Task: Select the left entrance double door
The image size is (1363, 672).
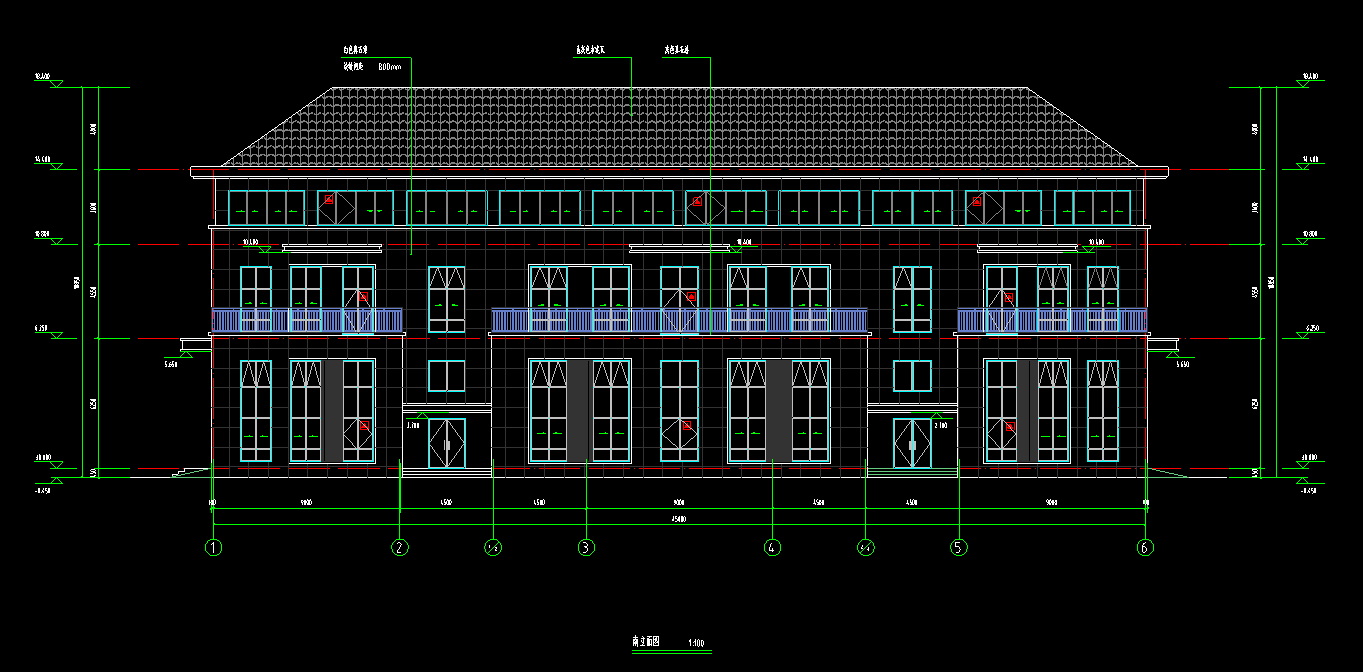Action: [446, 443]
